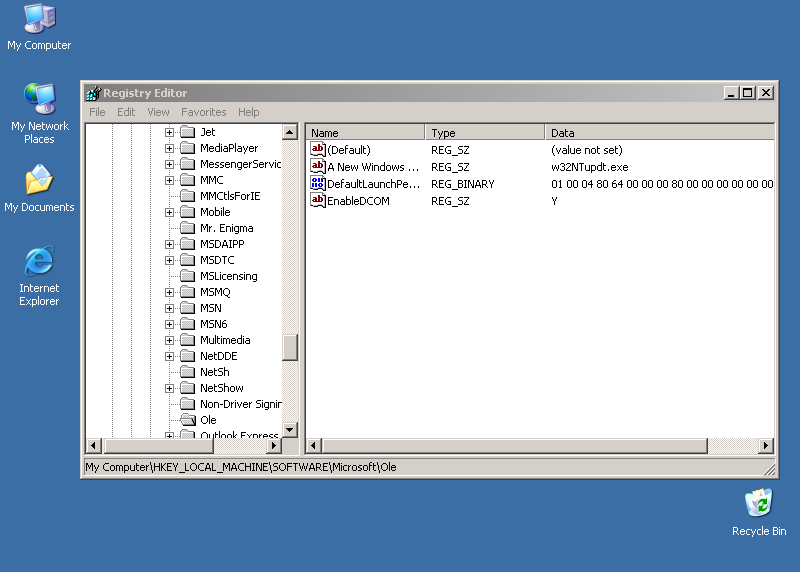The height and width of the screenshot is (572, 800).
Task: Open the Favorites menu
Action: click(x=204, y=112)
